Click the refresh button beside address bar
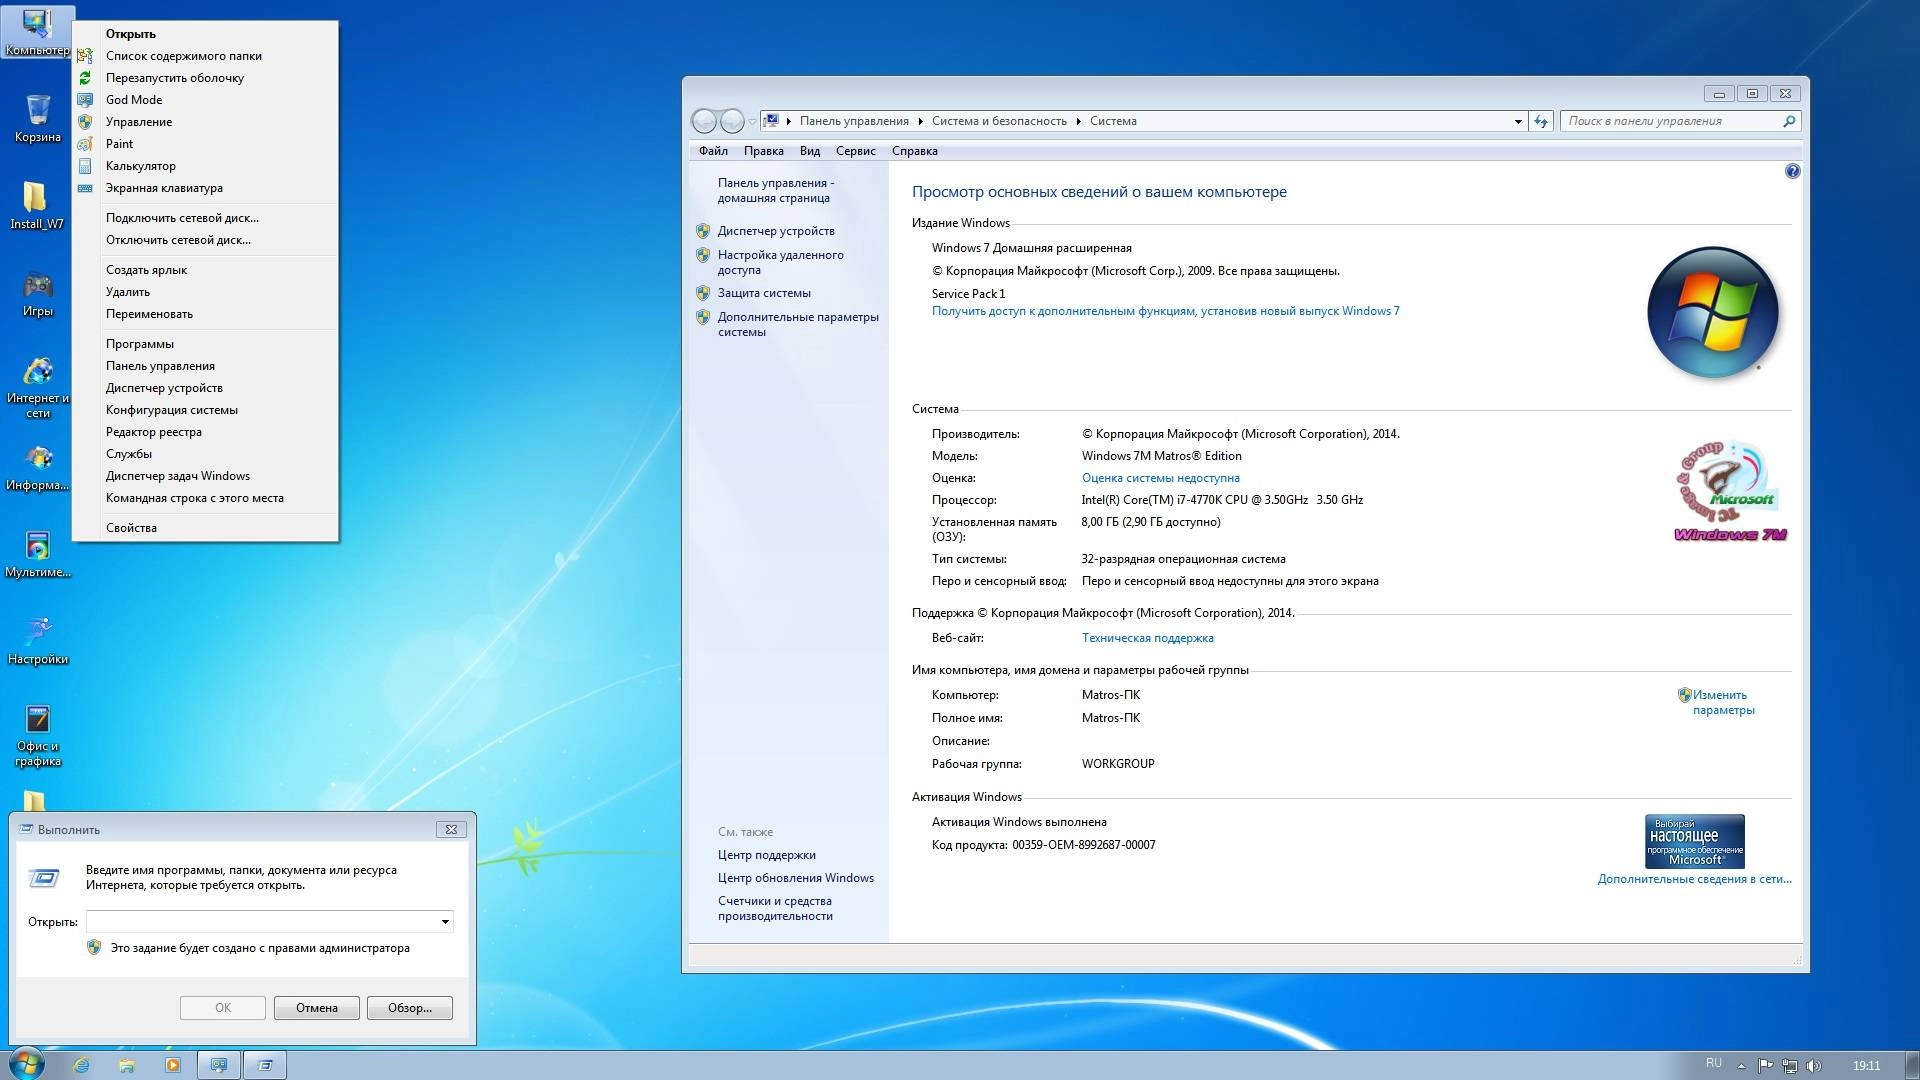The image size is (1920, 1080). click(1541, 121)
